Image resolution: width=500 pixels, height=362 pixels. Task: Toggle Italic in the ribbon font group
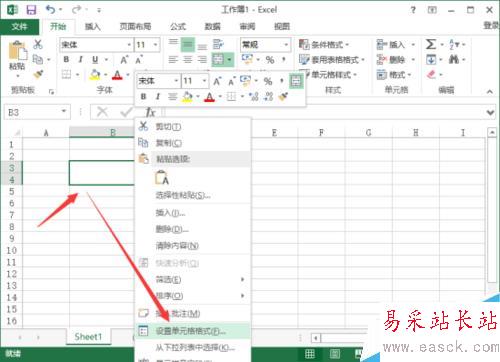point(80,59)
